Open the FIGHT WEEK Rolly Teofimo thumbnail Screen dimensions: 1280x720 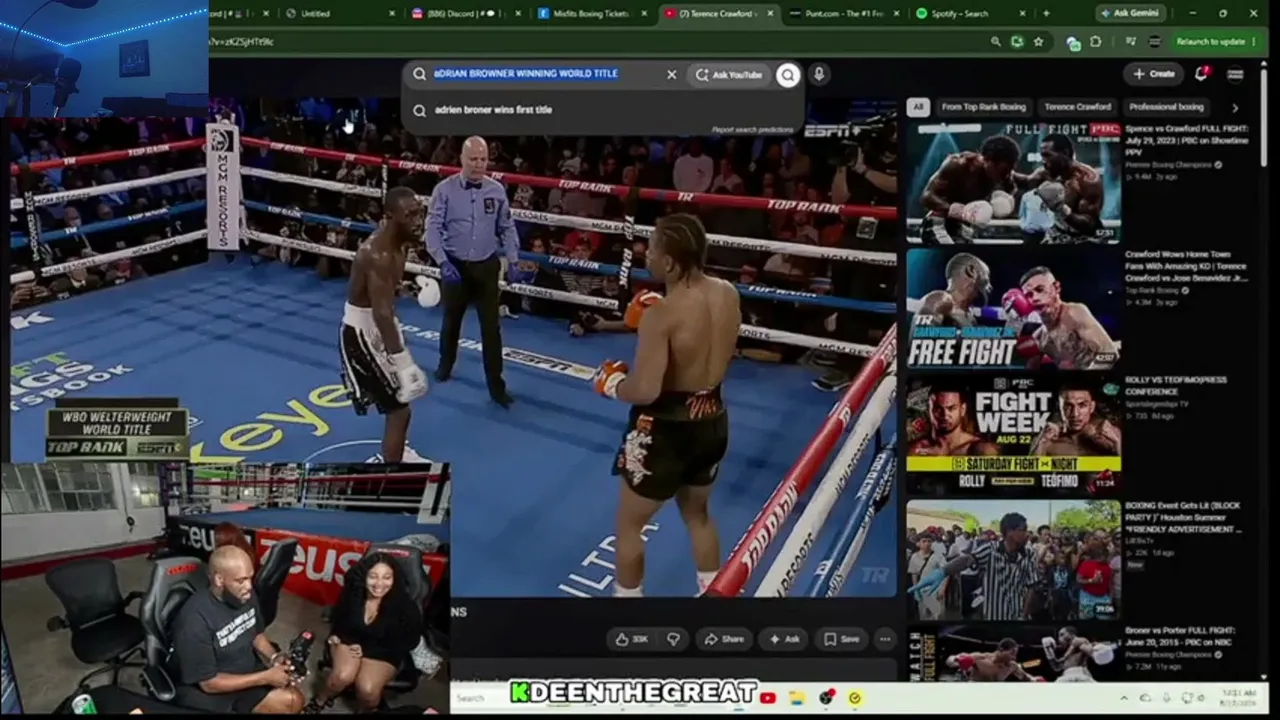[x=1013, y=434]
